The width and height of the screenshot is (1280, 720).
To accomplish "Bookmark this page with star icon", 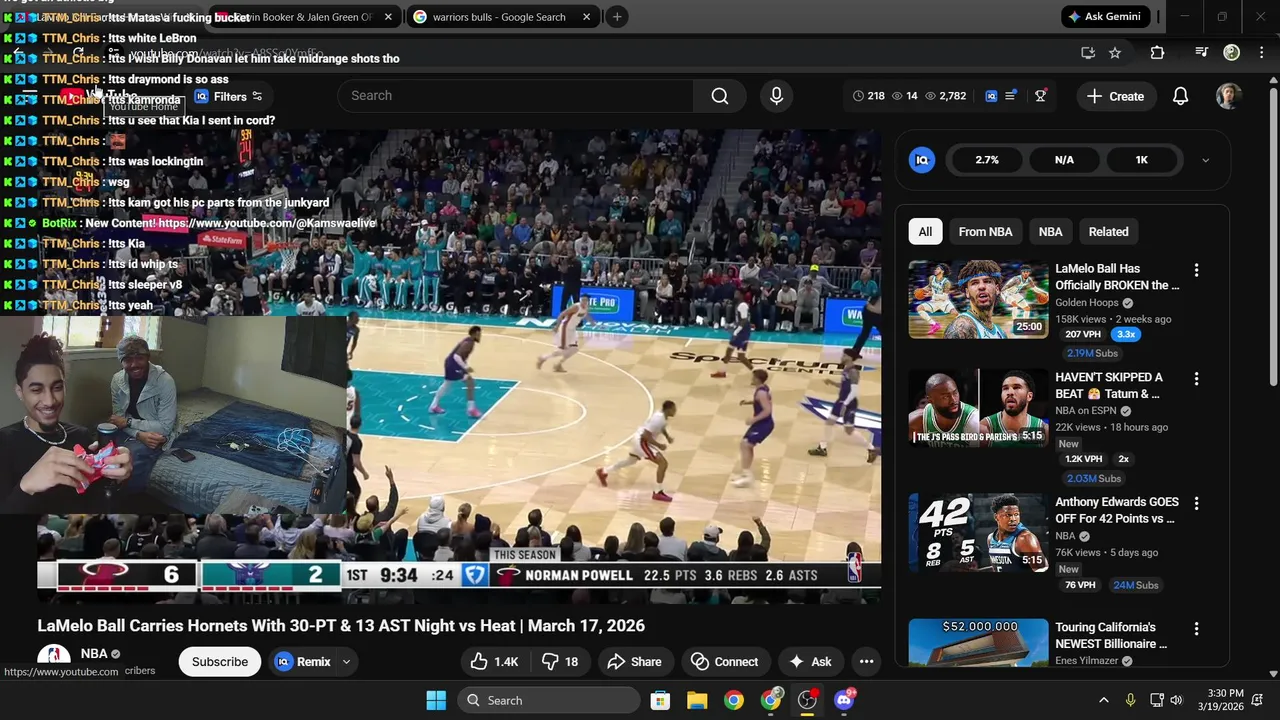I will point(1115,52).
